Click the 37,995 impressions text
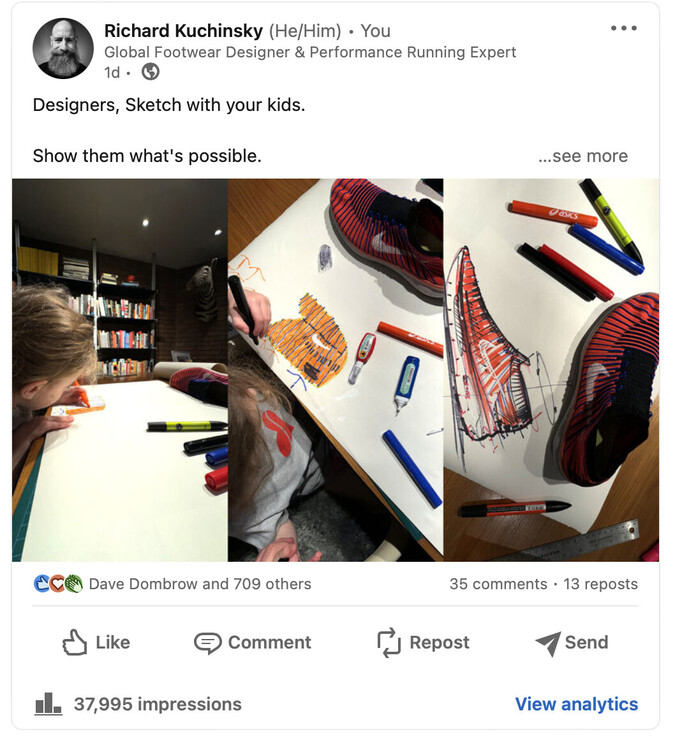Viewport: 675px width, 741px height. (157, 704)
